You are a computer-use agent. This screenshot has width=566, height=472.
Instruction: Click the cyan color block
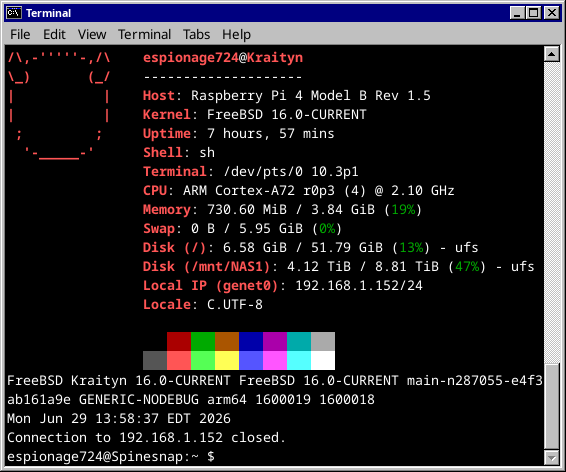[x=299, y=360]
